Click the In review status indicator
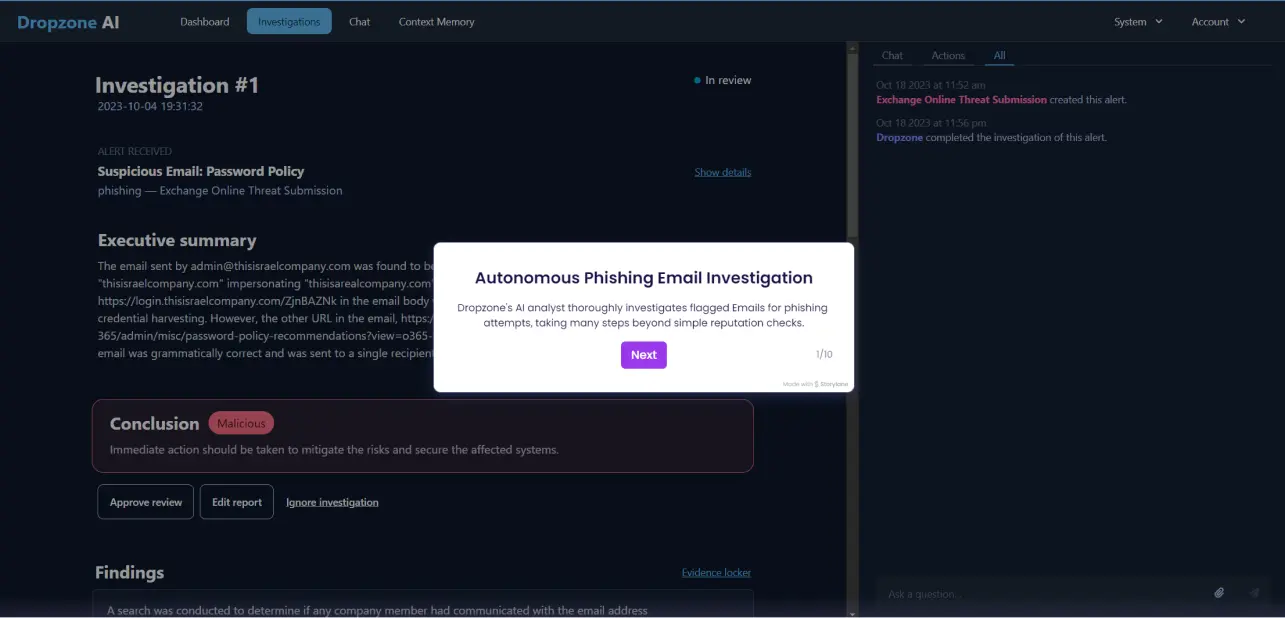This screenshot has width=1285, height=618. (x=723, y=80)
